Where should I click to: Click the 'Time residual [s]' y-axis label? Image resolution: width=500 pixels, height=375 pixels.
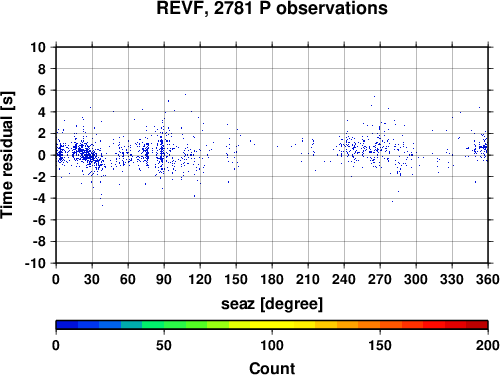point(7,155)
